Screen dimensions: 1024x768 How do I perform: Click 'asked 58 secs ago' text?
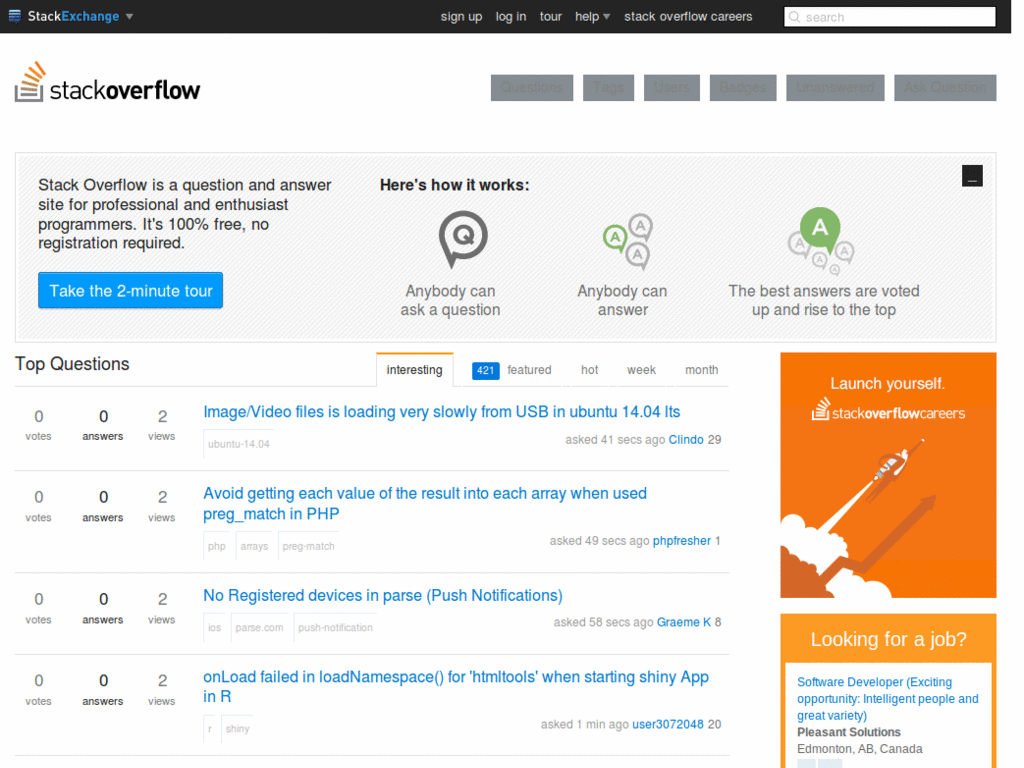pyautogui.click(x=603, y=622)
